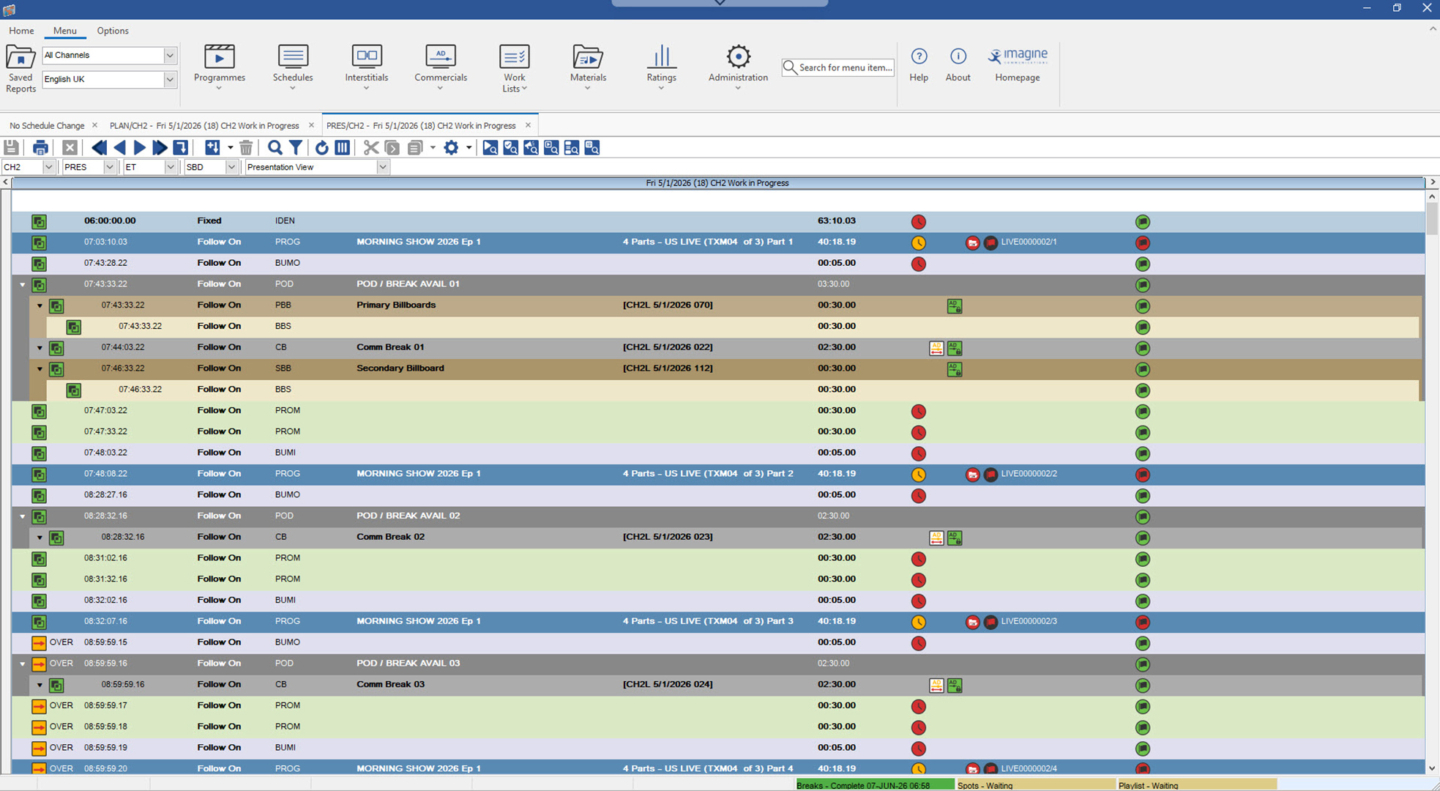Click the Search for menu item field

[x=838, y=67]
